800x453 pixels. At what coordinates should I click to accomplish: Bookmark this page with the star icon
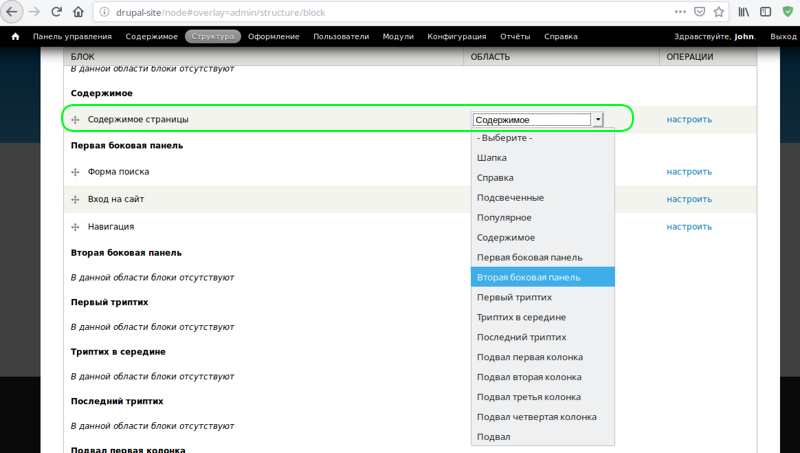click(719, 12)
